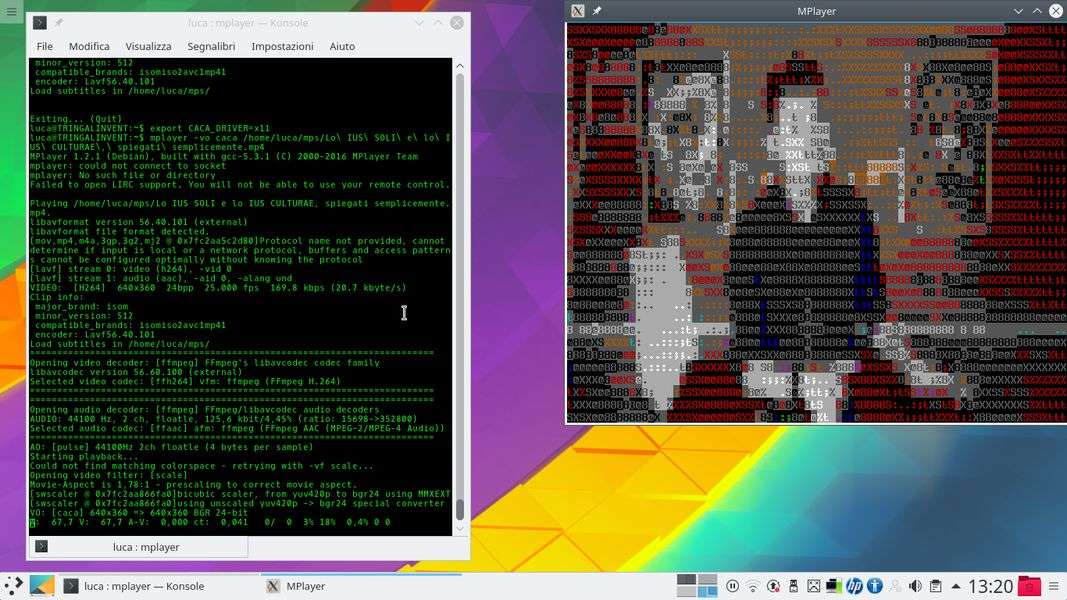Screen dimensions: 1067x600
Task: Click the image viewer tray icon
Action: click(x=814, y=586)
